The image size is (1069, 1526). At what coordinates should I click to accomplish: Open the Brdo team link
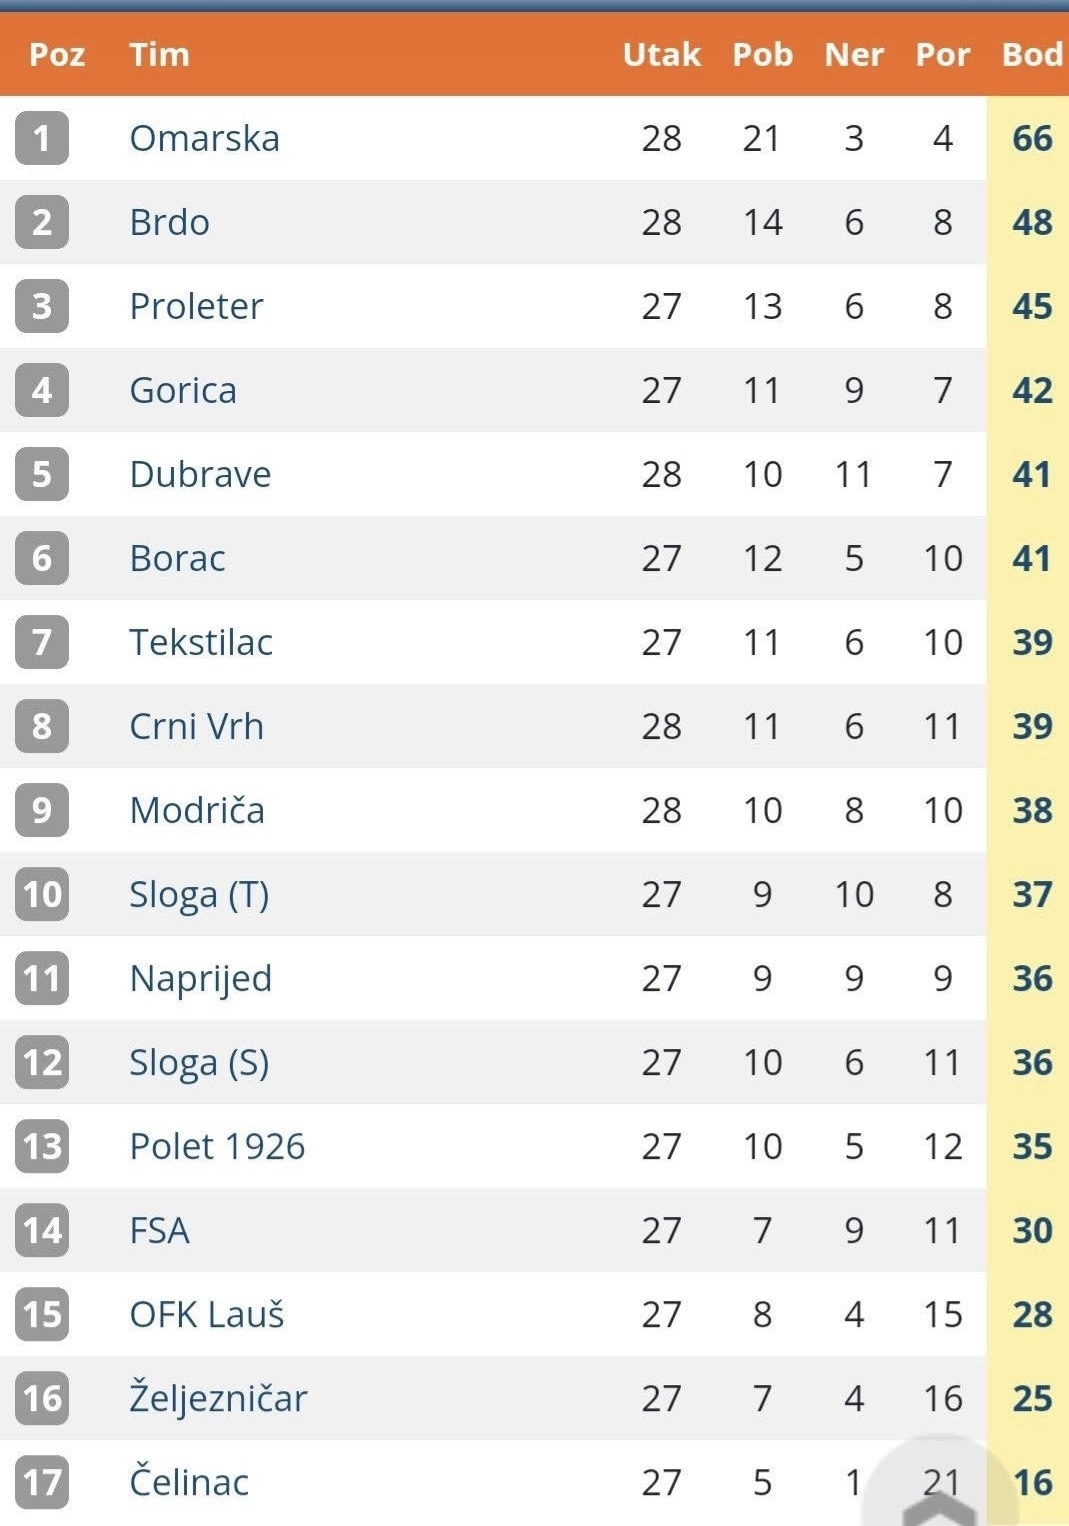169,222
